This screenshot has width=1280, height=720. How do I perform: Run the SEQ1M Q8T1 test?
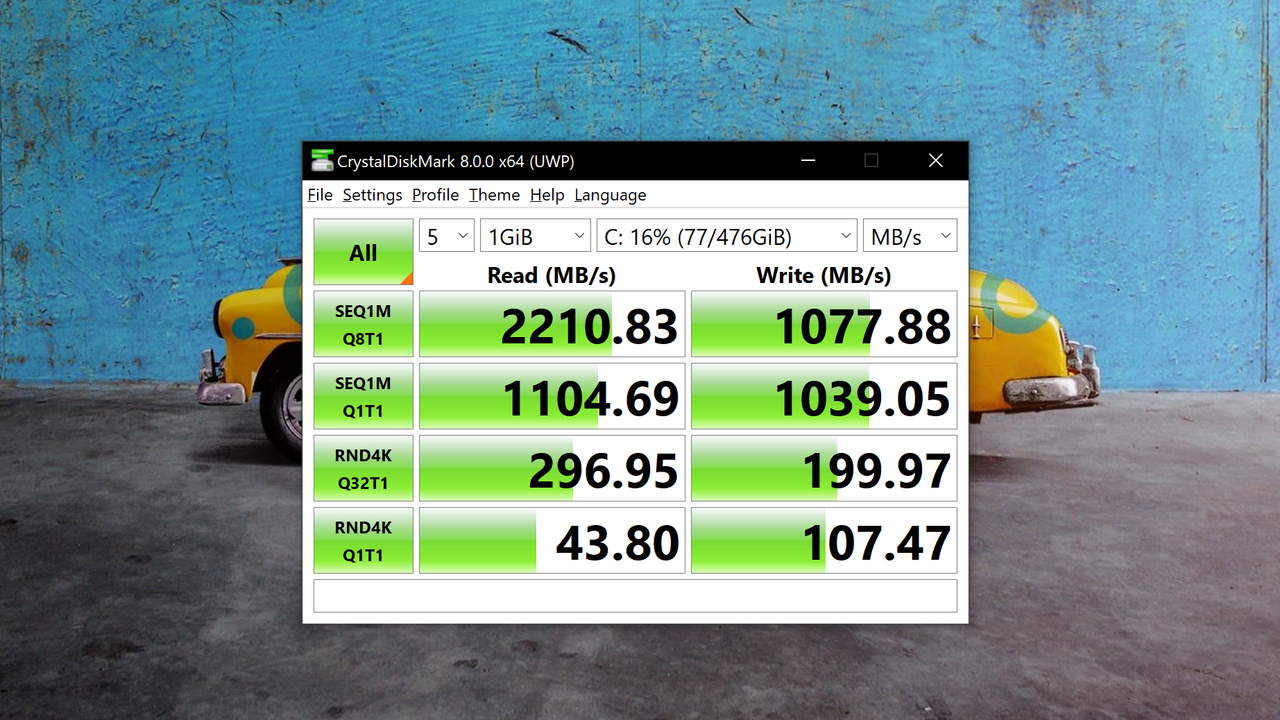(363, 324)
